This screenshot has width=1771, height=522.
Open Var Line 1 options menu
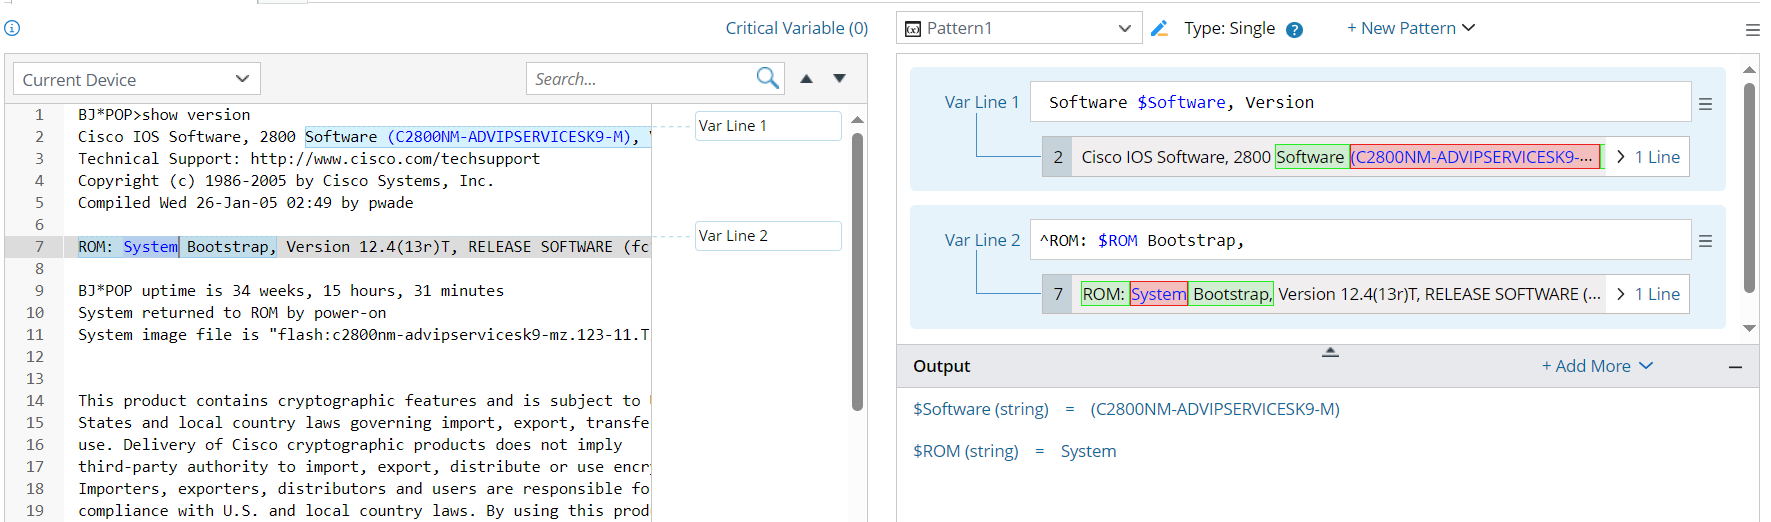[x=1706, y=104]
